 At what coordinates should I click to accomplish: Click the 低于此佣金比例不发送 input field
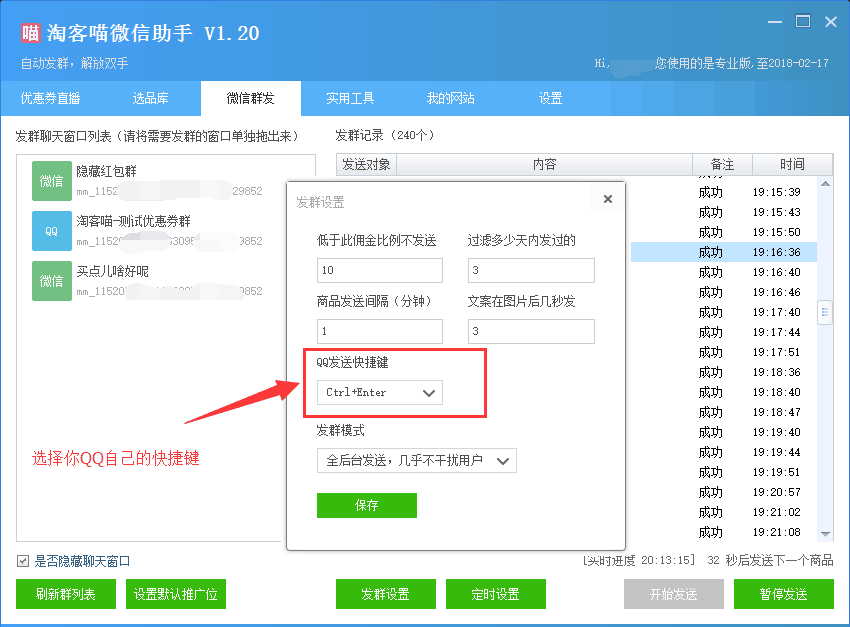pyautogui.click(x=379, y=270)
